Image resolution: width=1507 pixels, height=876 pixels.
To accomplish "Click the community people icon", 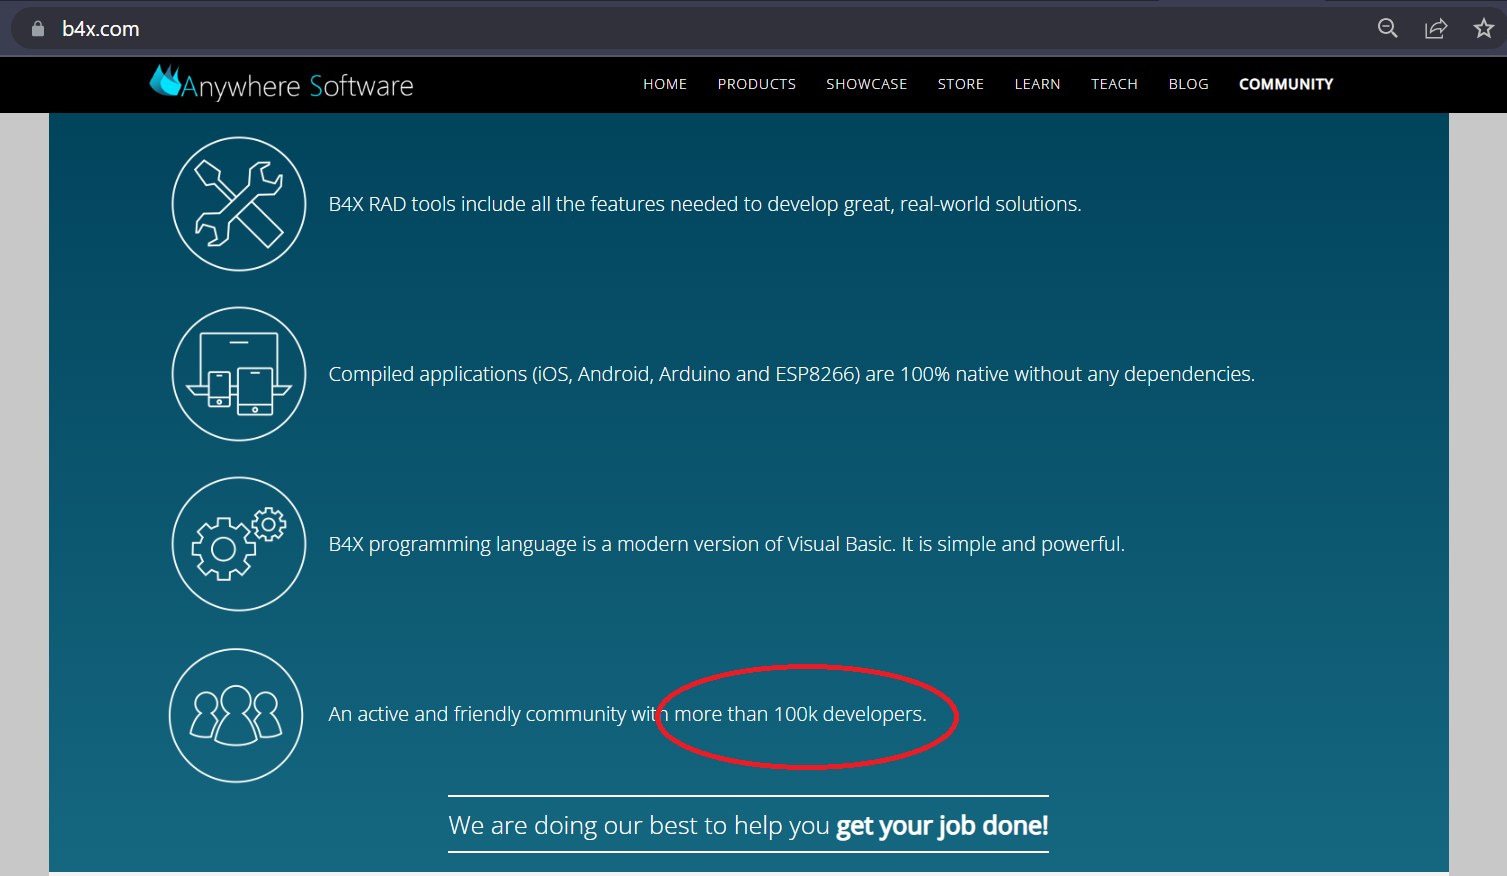I will (236, 715).
